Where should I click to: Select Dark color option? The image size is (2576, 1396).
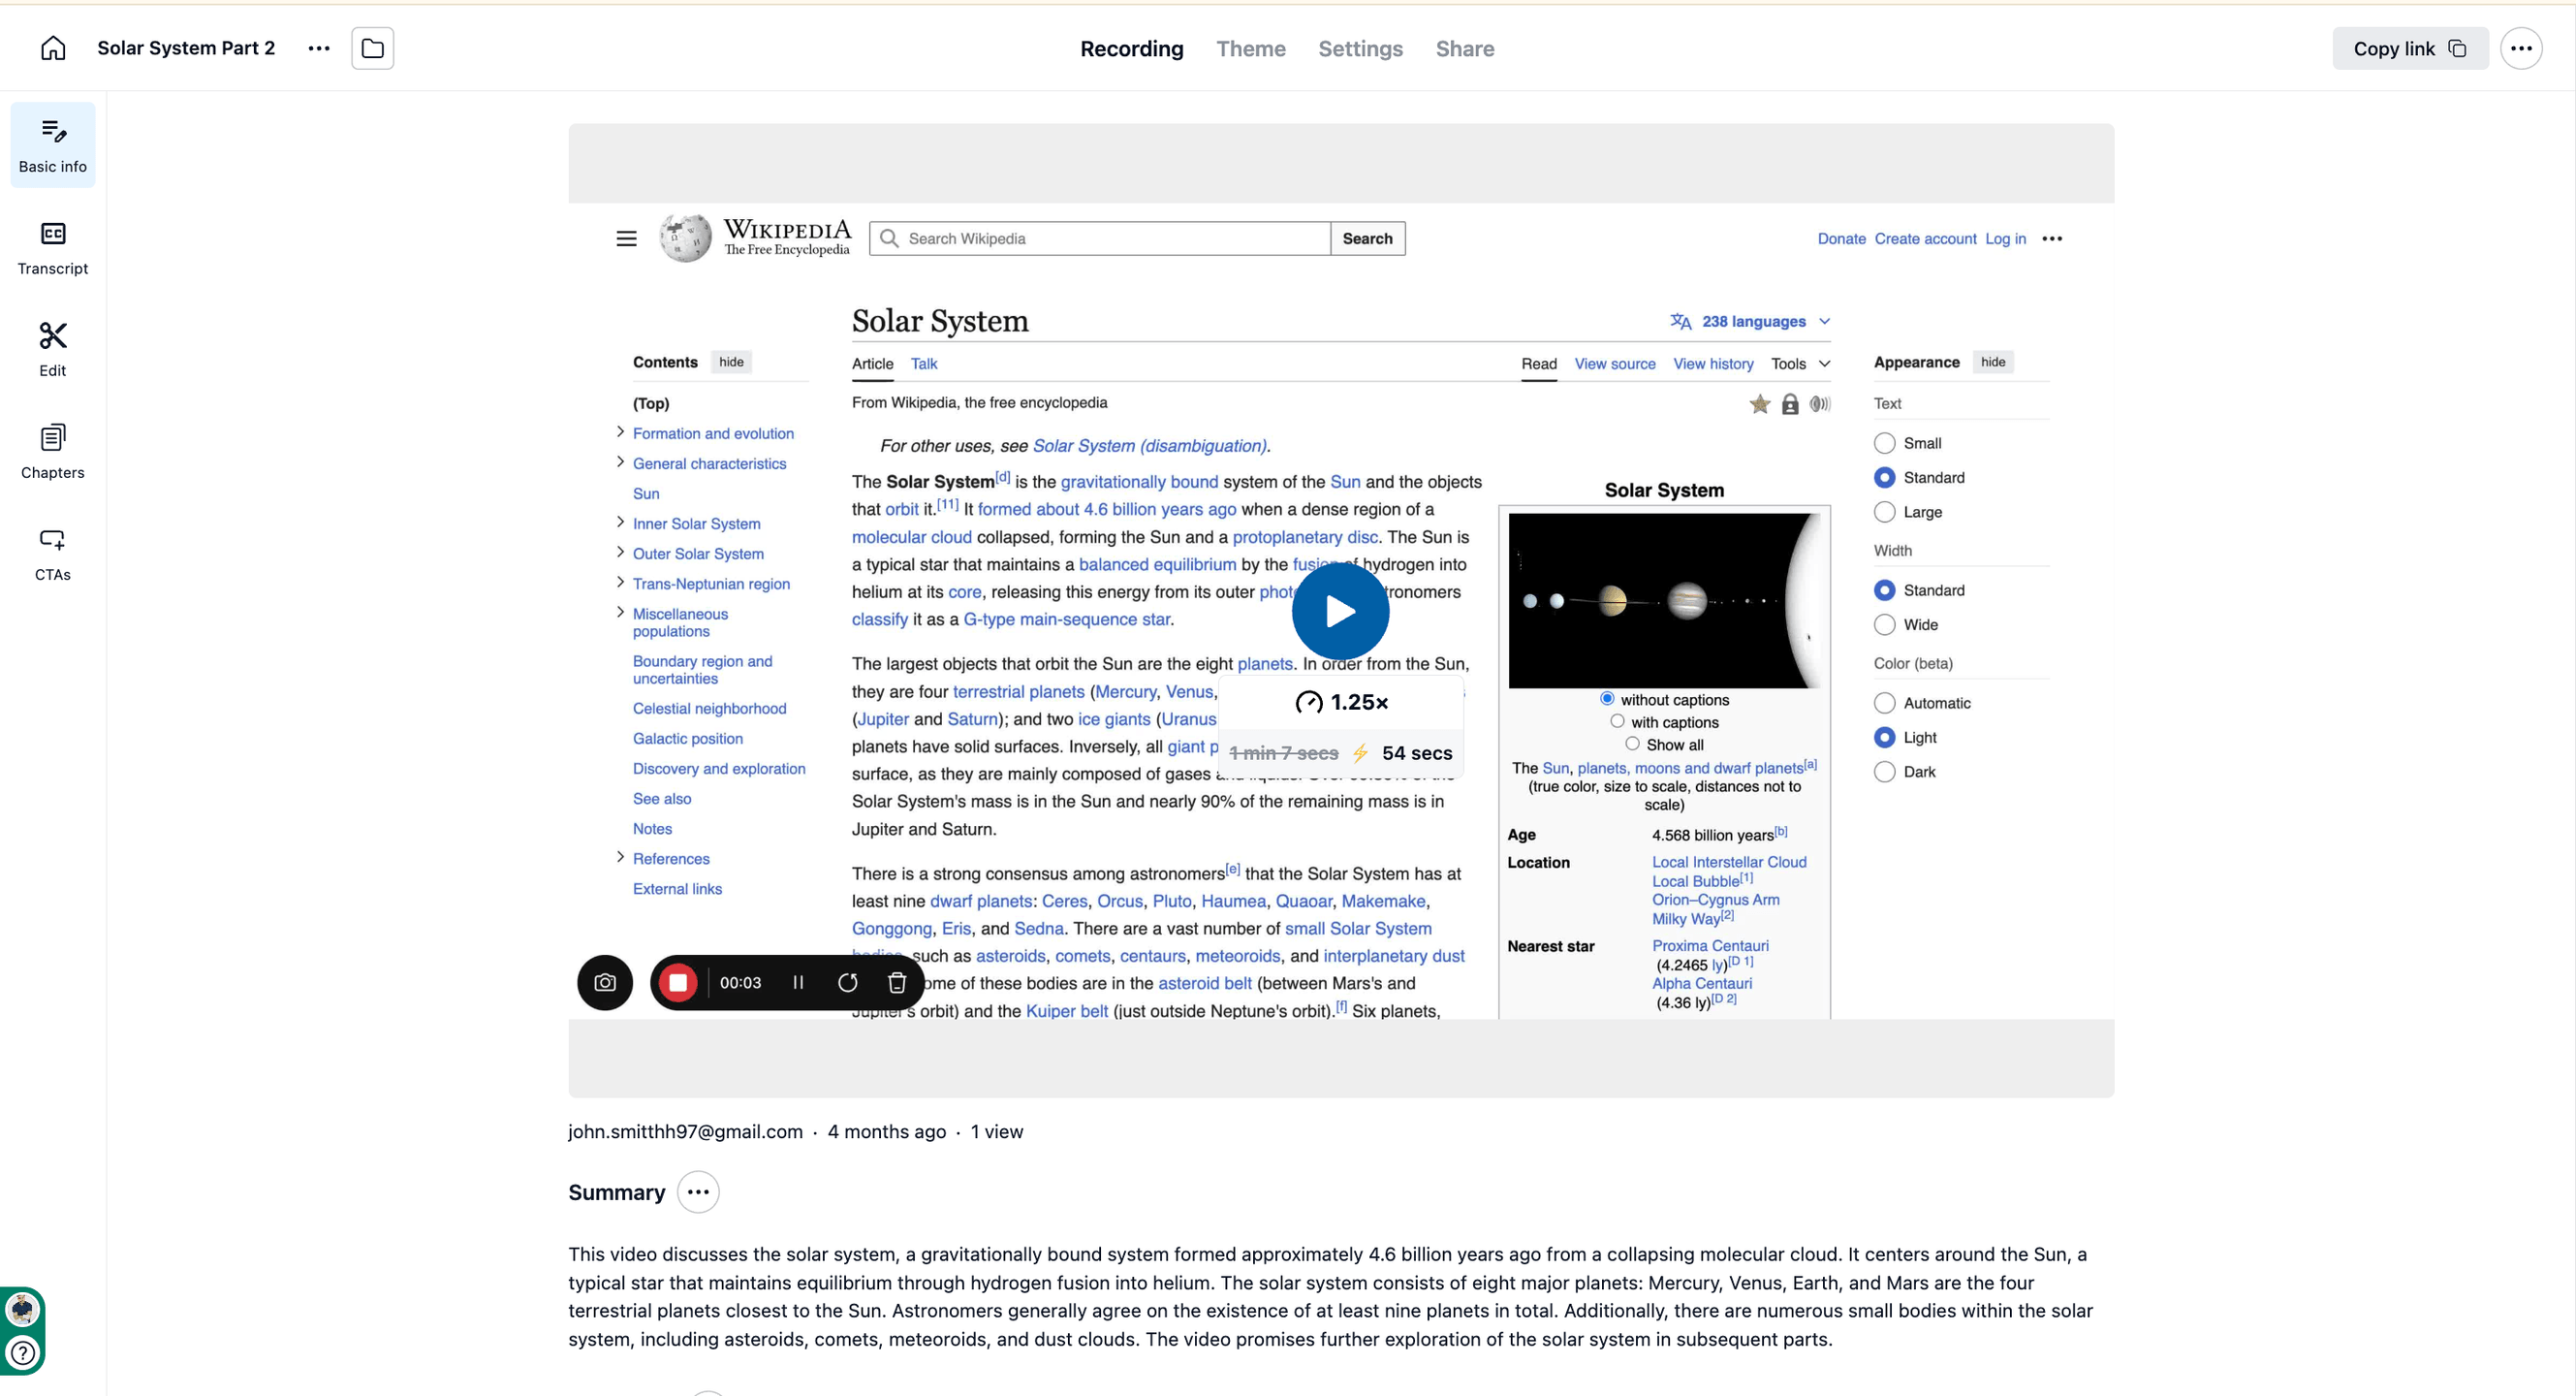click(x=1884, y=772)
